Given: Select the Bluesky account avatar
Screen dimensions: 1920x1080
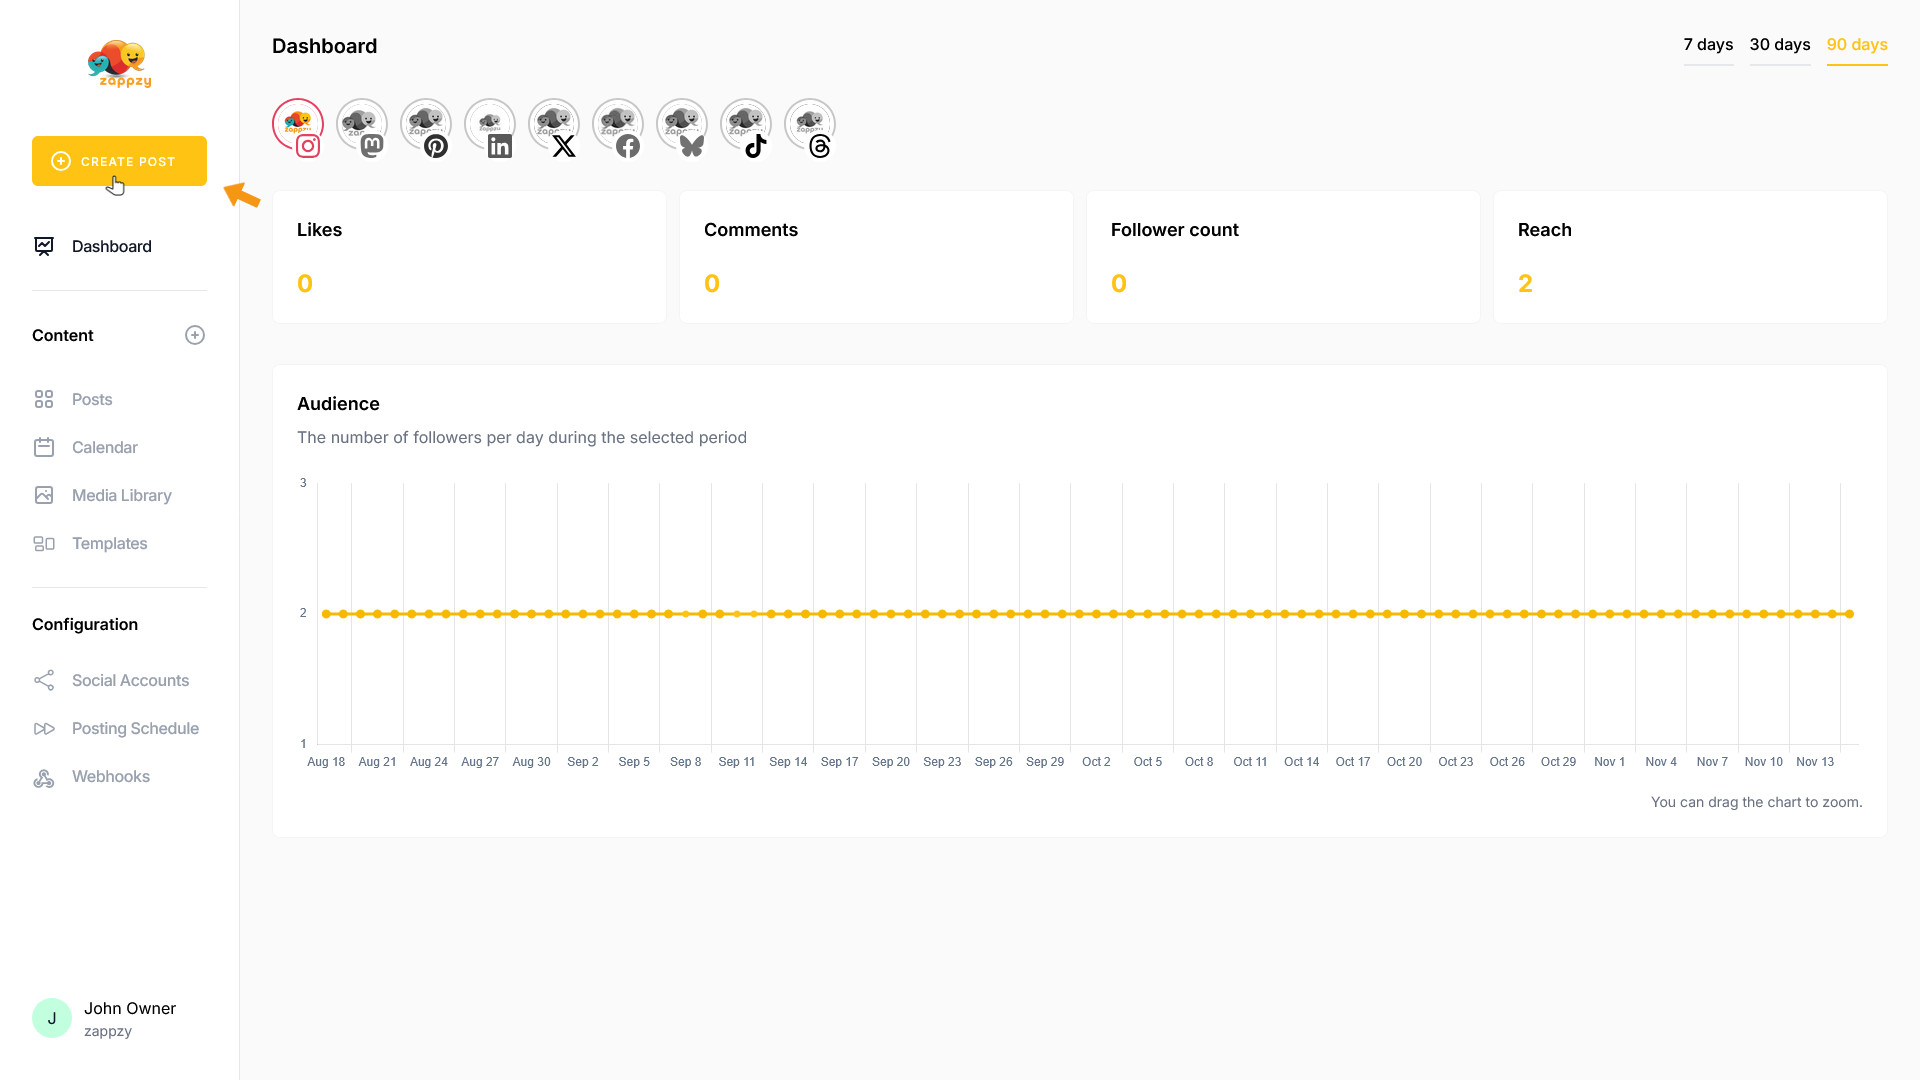Looking at the screenshot, I should (x=682, y=125).
